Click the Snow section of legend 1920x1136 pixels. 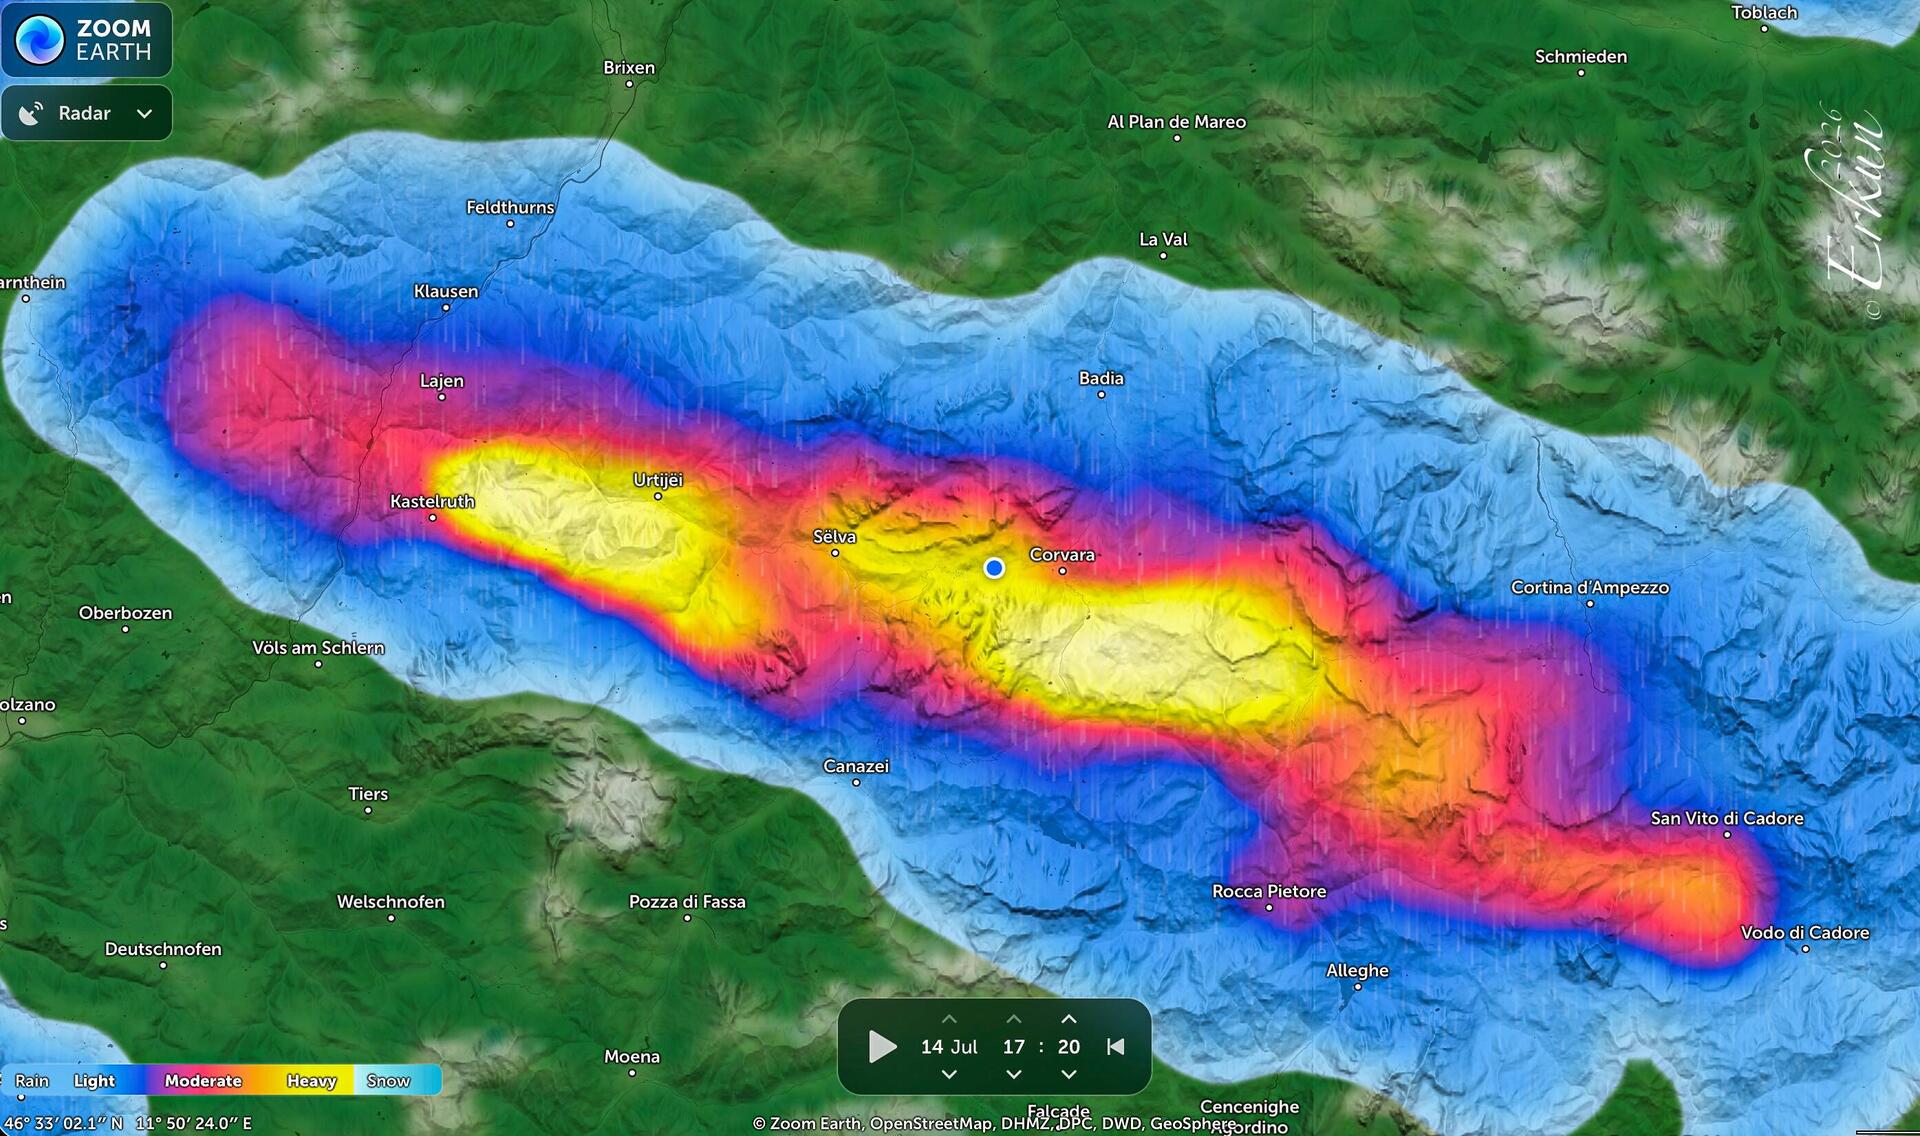388,1081
